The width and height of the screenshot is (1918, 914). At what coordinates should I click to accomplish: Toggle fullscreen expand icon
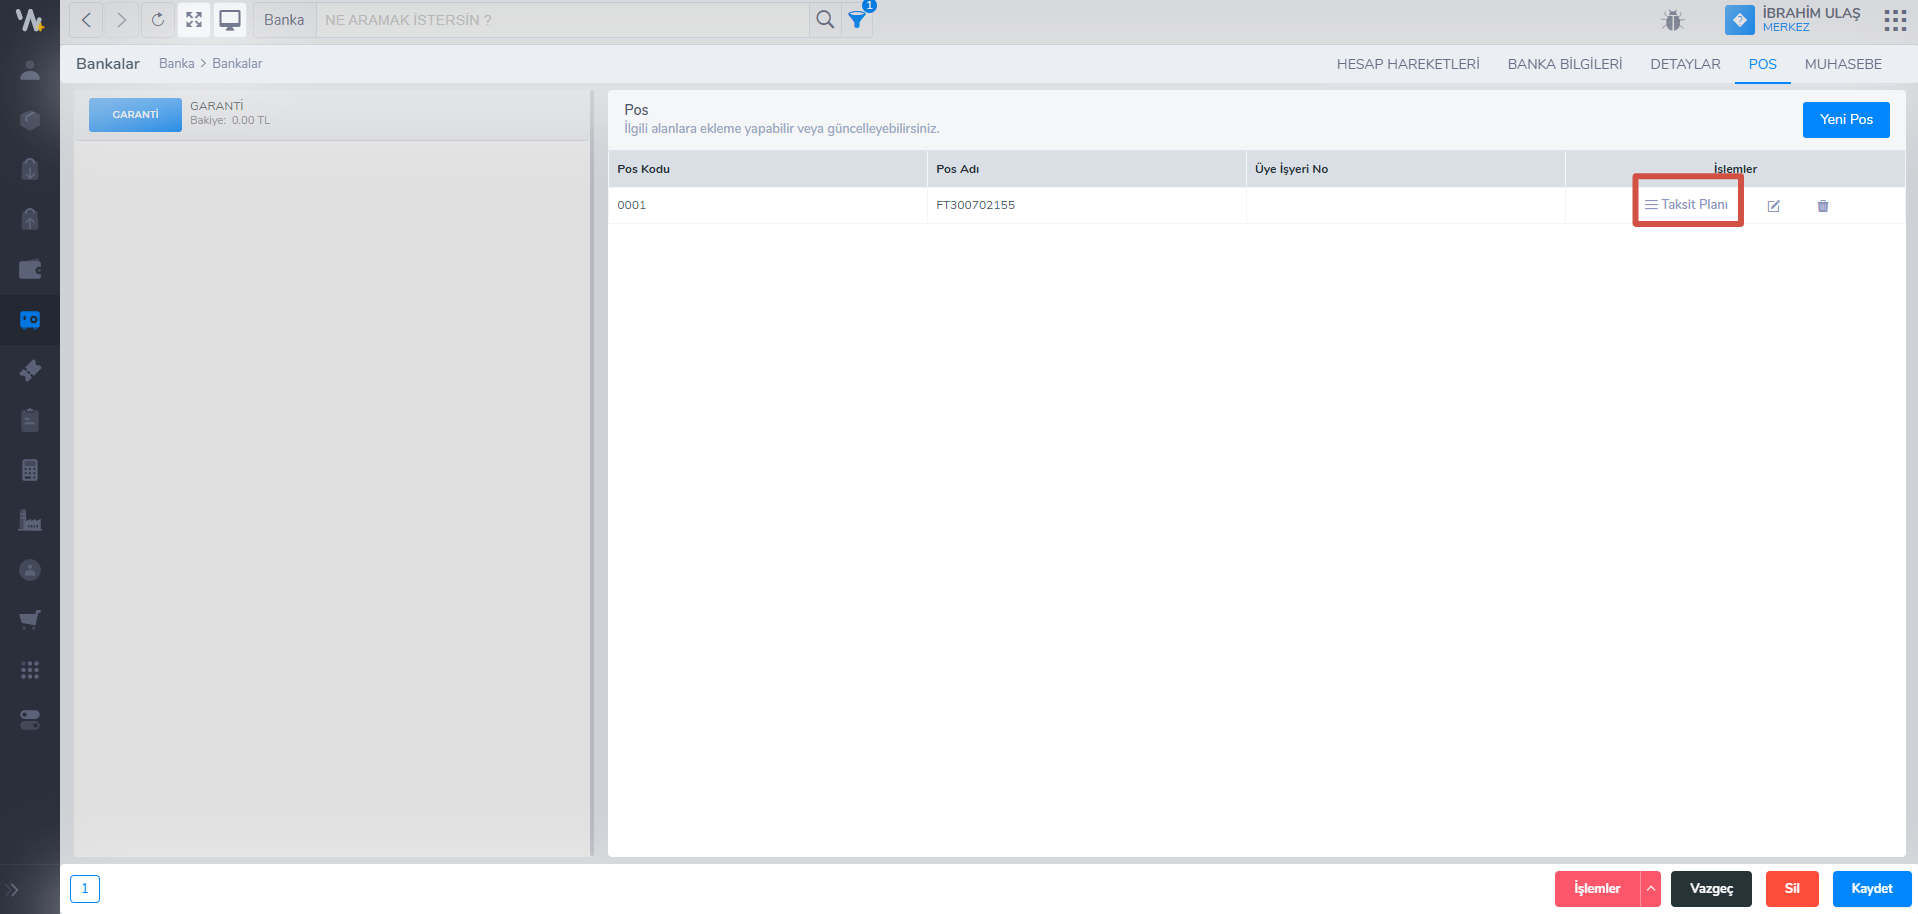click(x=194, y=20)
